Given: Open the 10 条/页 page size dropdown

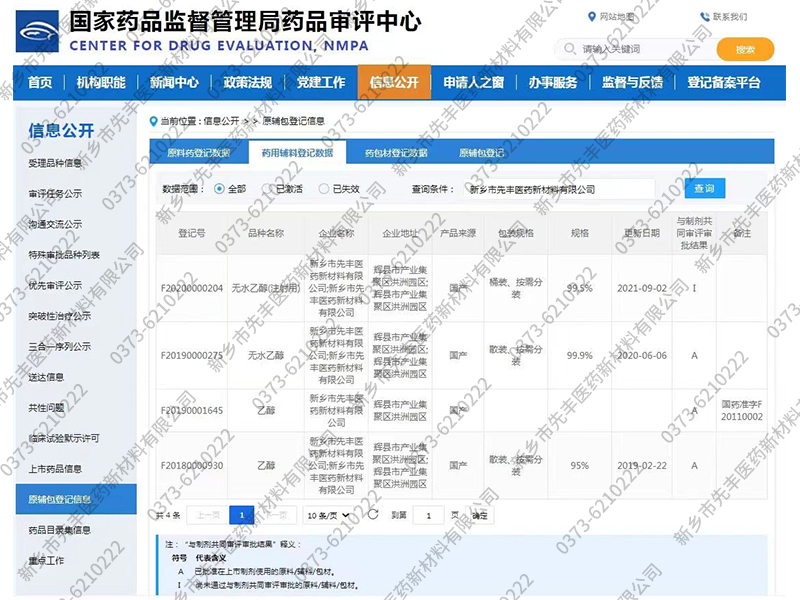Looking at the screenshot, I should coord(329,515).
